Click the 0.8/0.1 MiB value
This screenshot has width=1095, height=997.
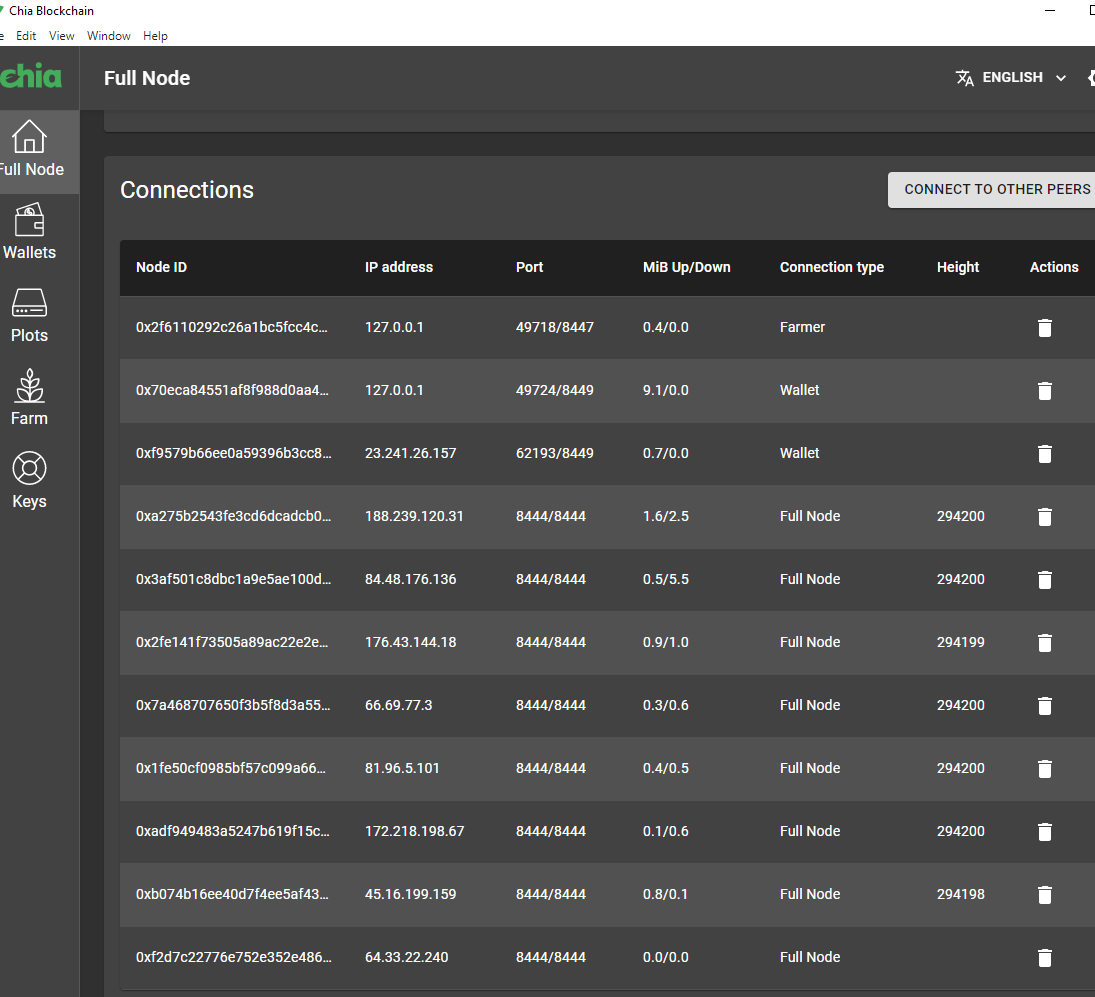click(x=665, y=894)
